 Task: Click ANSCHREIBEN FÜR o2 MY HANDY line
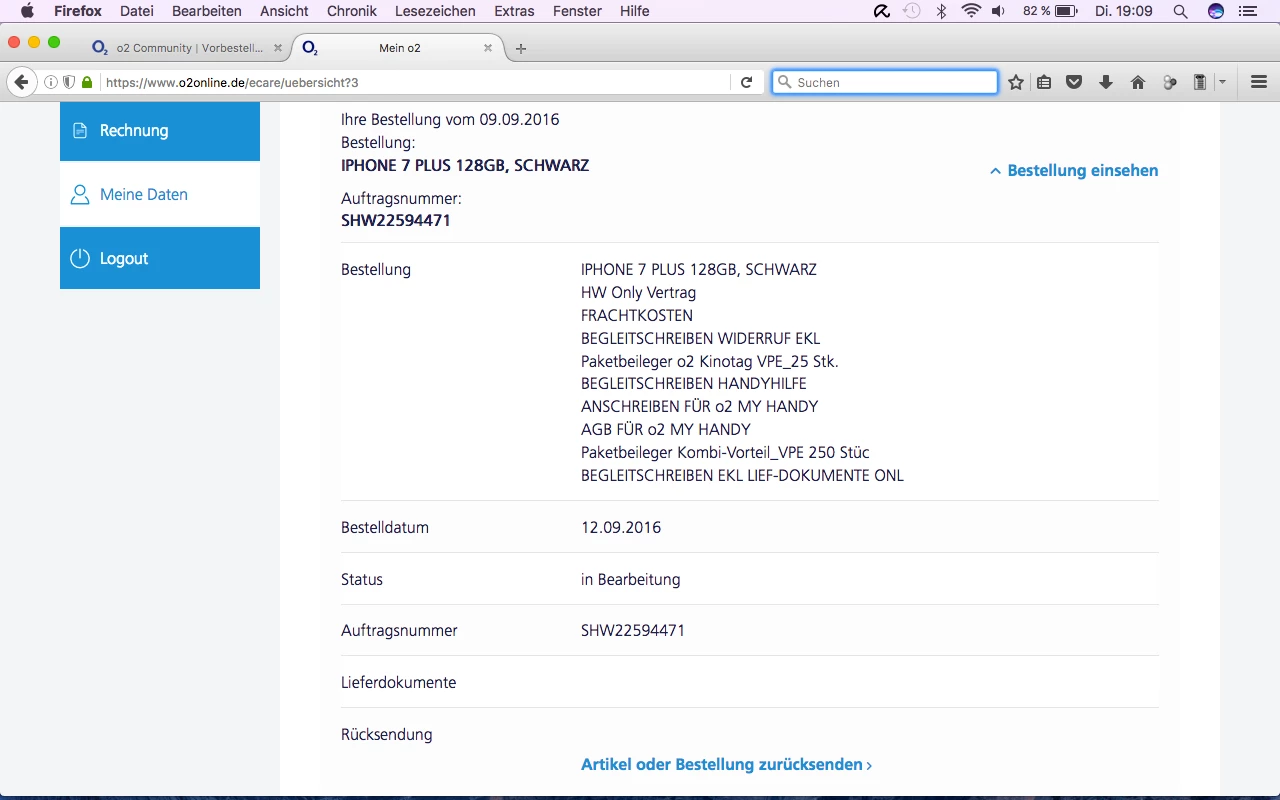click(x=700, y=407)
